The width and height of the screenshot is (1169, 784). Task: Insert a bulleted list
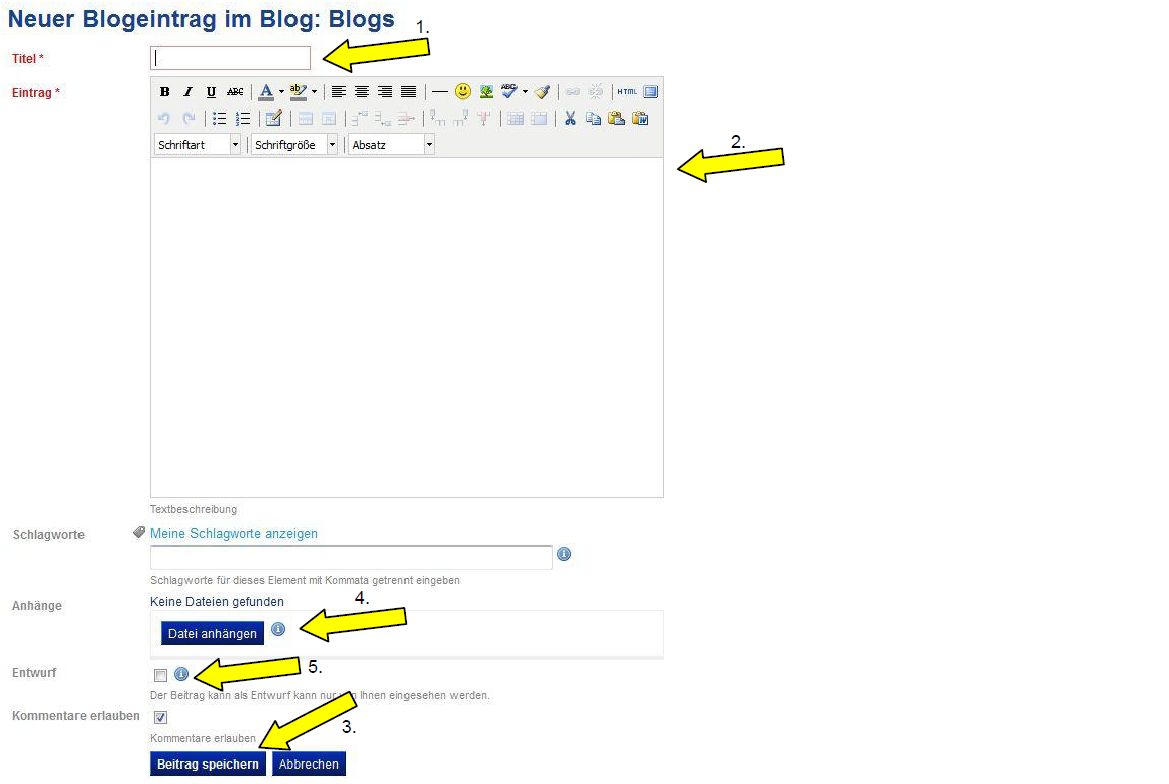pyautogui.click(x=219, y=118)
